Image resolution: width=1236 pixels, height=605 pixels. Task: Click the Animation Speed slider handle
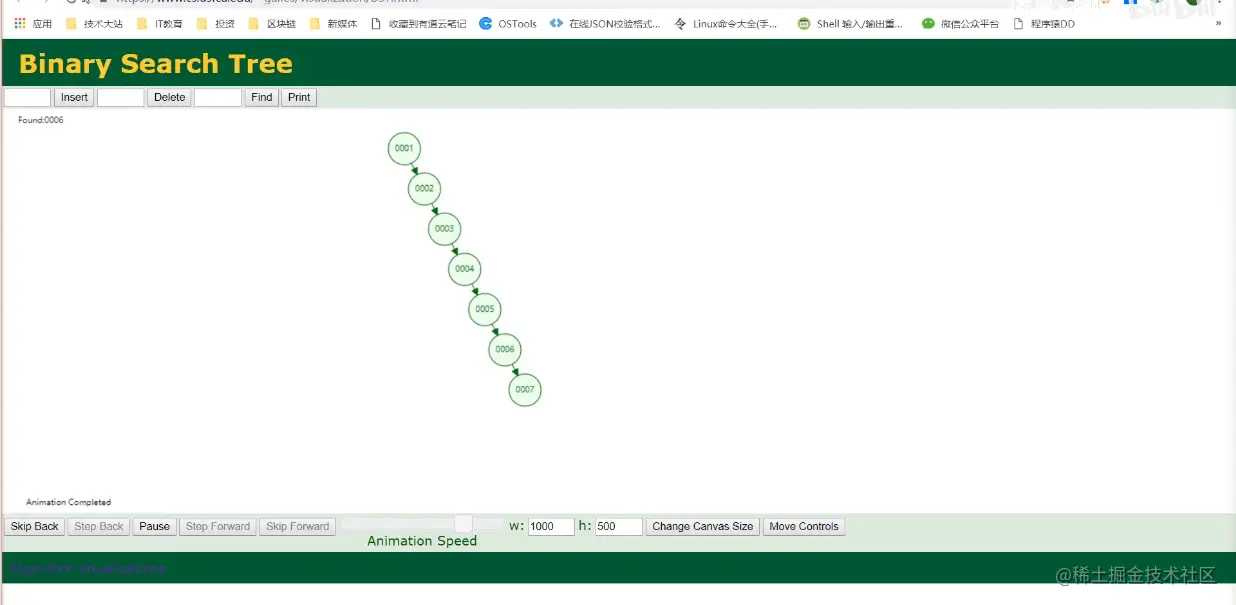pyautogui.click(x=463, y=524)
